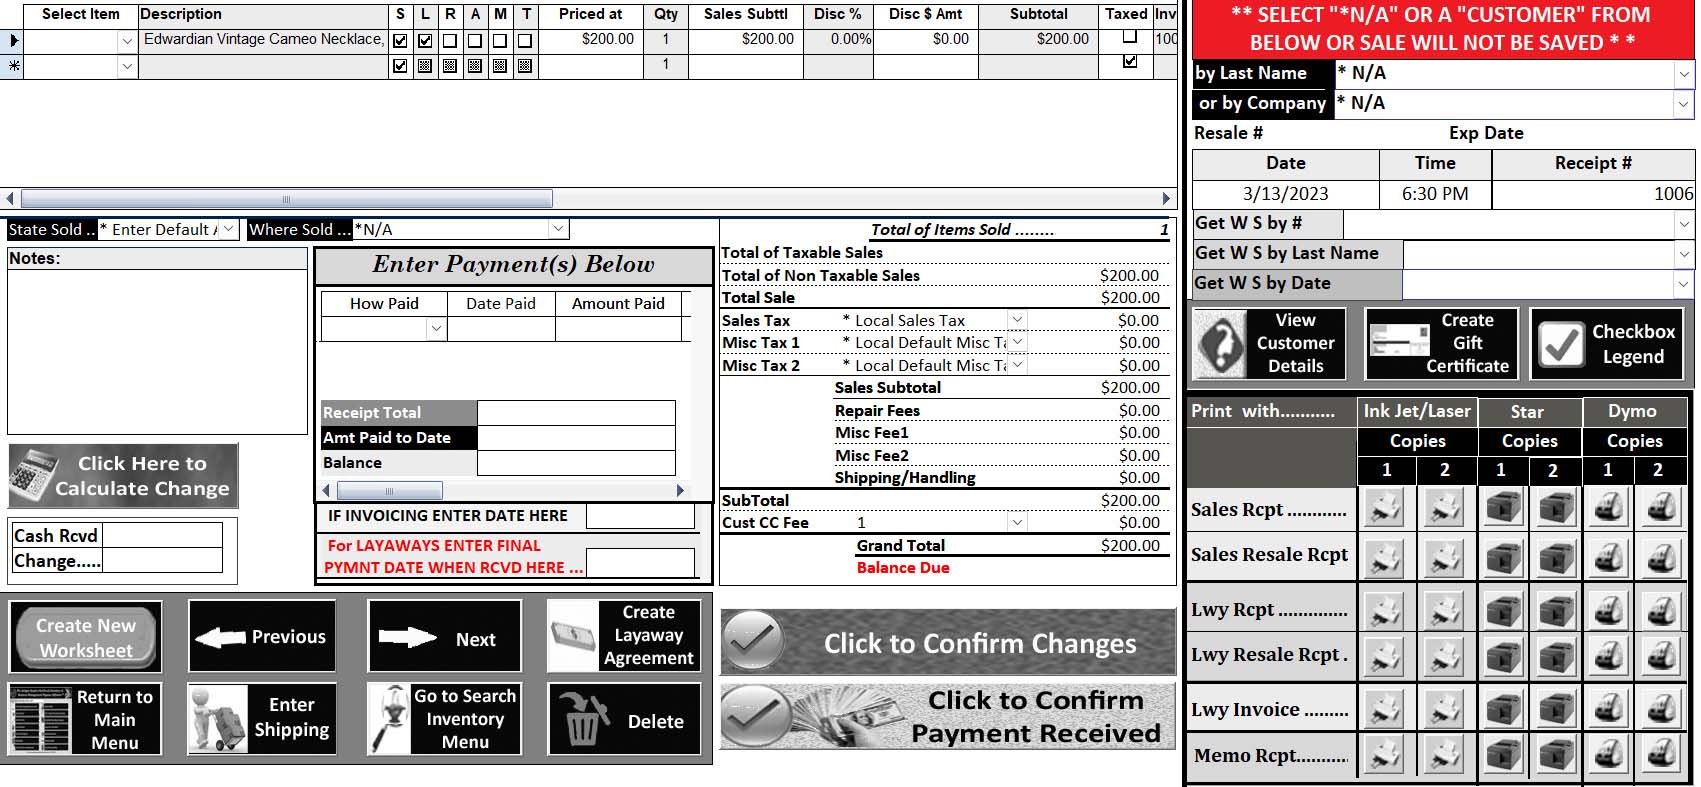Viewport: 1701px width, 787px height.
Task: Open Get W S by Last Name dropdown
Action: [1684, 255]
